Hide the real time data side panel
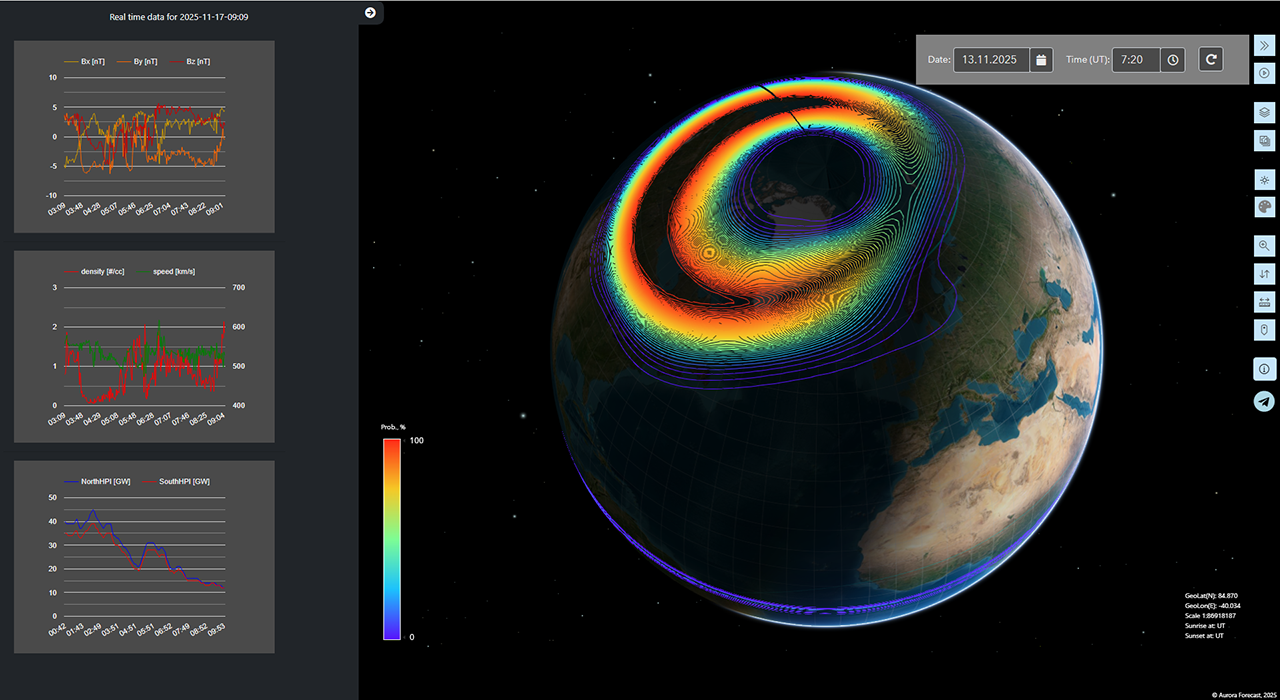Viewport: 1280px width, 700px height. point(370,12)
